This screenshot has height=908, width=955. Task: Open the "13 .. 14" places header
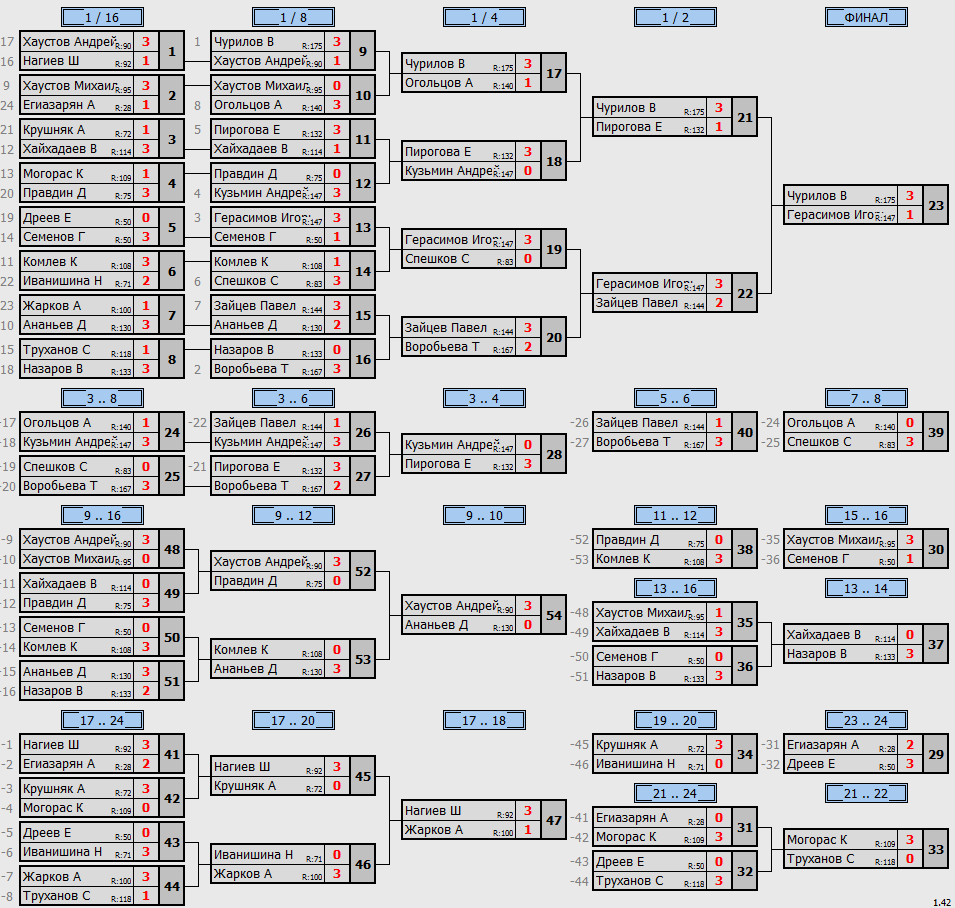[x=866, y=588]
